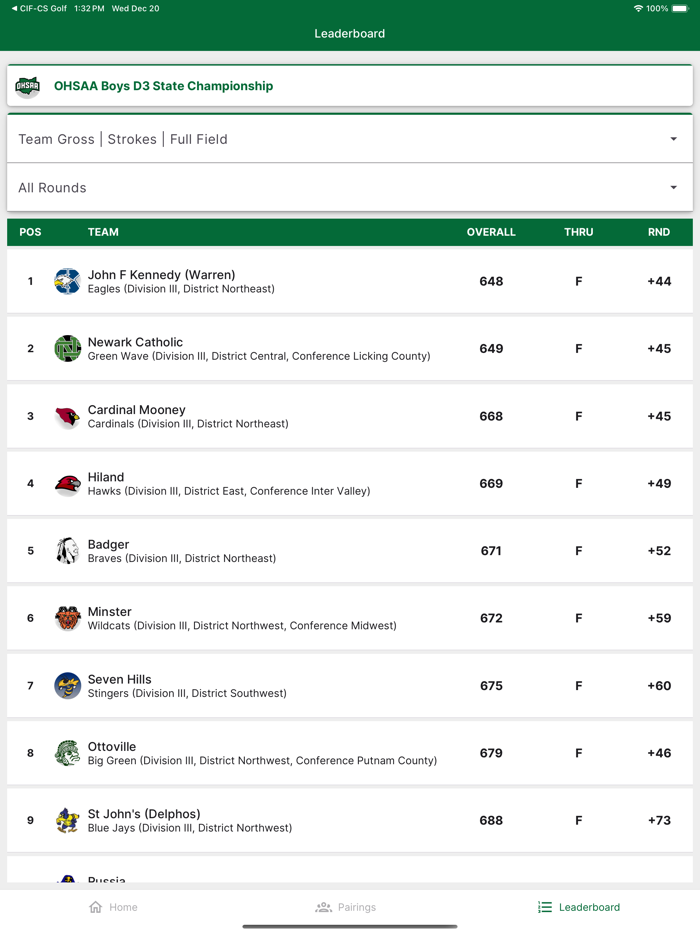The width and height of the screenshot is (700, 934).
Task: Click the St John's Blue Jays logo
Action: [67, 820]
